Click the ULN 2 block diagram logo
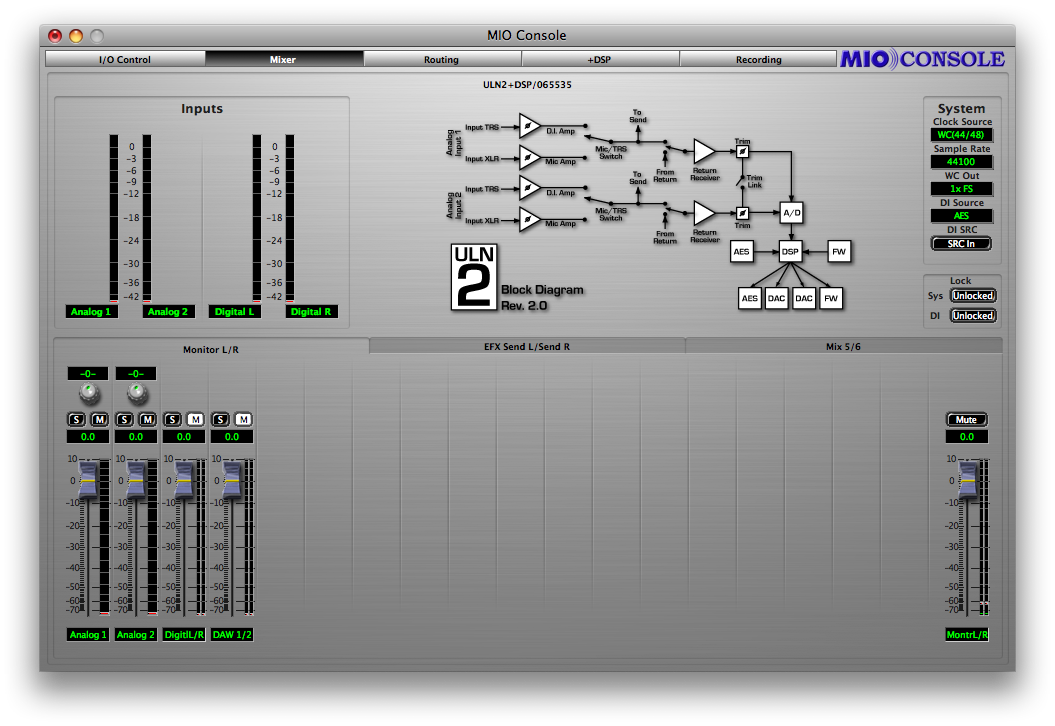1055x726 pixels. (474, 277)
